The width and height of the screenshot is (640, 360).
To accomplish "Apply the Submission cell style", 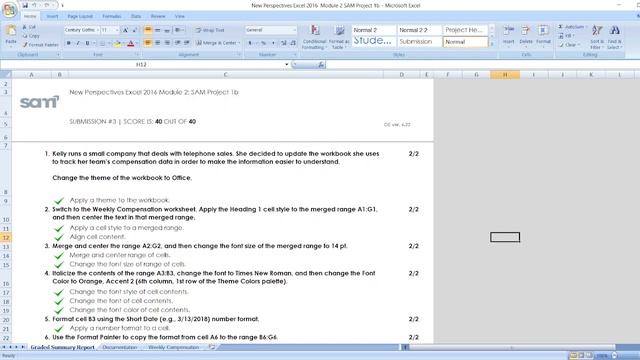I will pyautogui.click(x=420, y=42).
